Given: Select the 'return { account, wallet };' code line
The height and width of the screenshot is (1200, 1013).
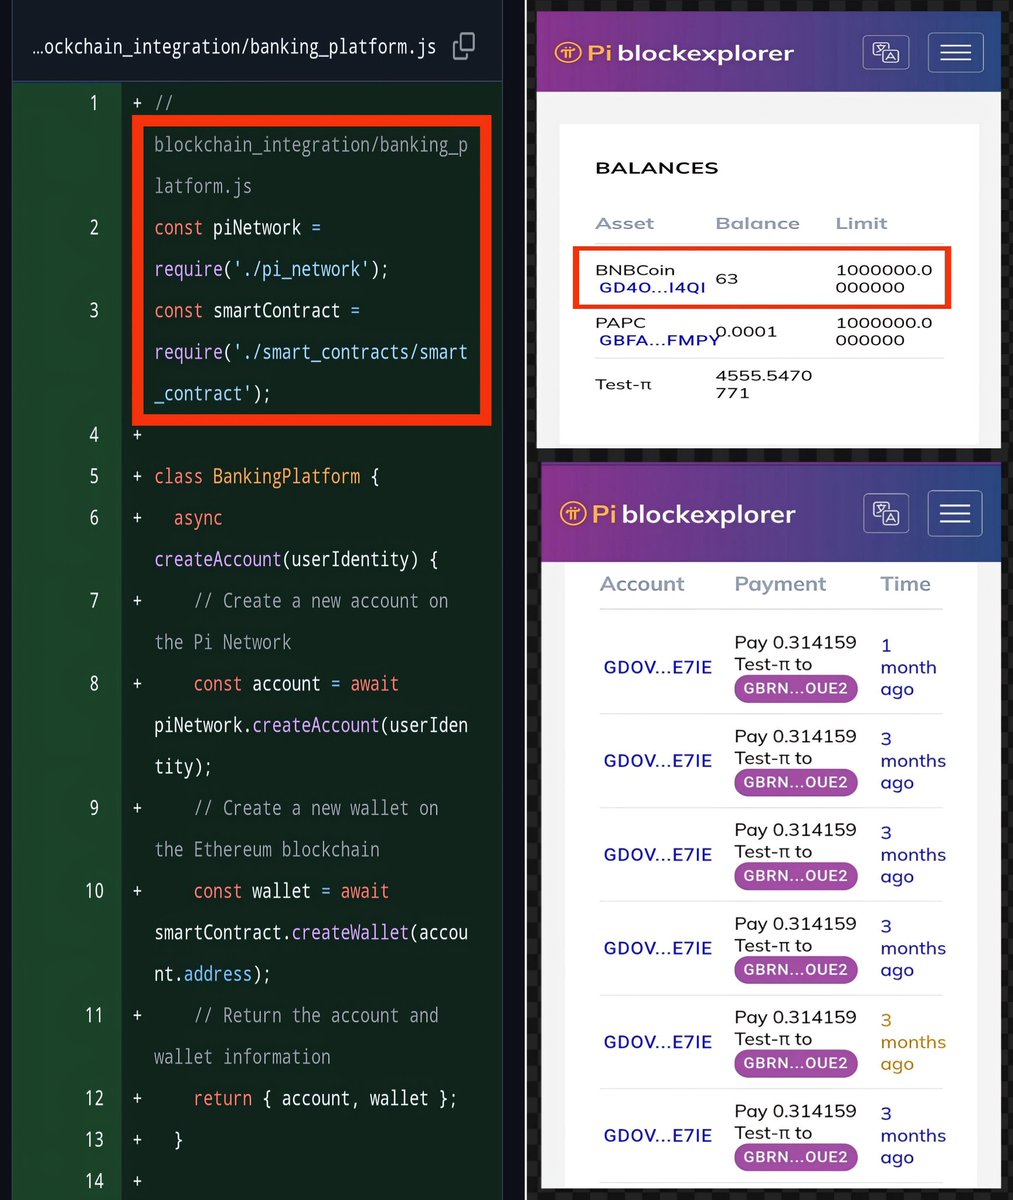Looking at the screenshot, I should coord(325,1099).
